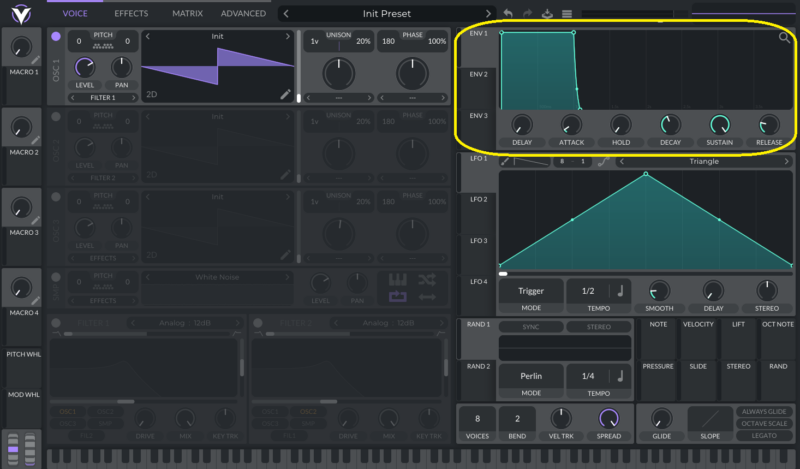Screen dimensions: 800x469
Task: Click the OSC 1 wavetable edit pencil
Action: coord(286,95)
